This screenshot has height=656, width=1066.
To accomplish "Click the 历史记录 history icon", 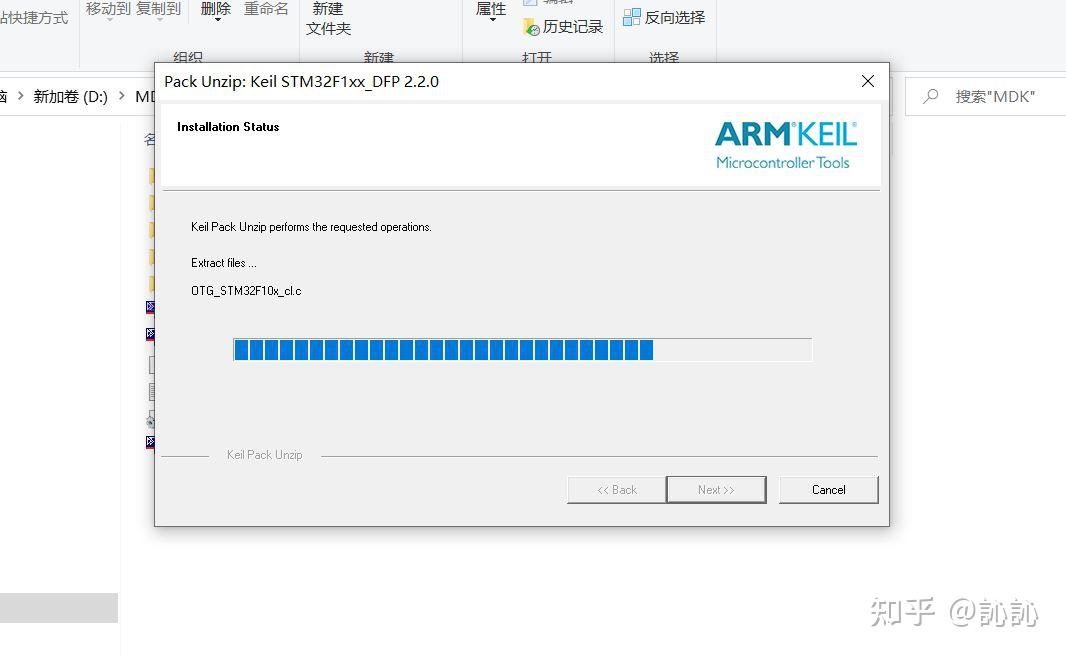I will [x=531, y=27].
